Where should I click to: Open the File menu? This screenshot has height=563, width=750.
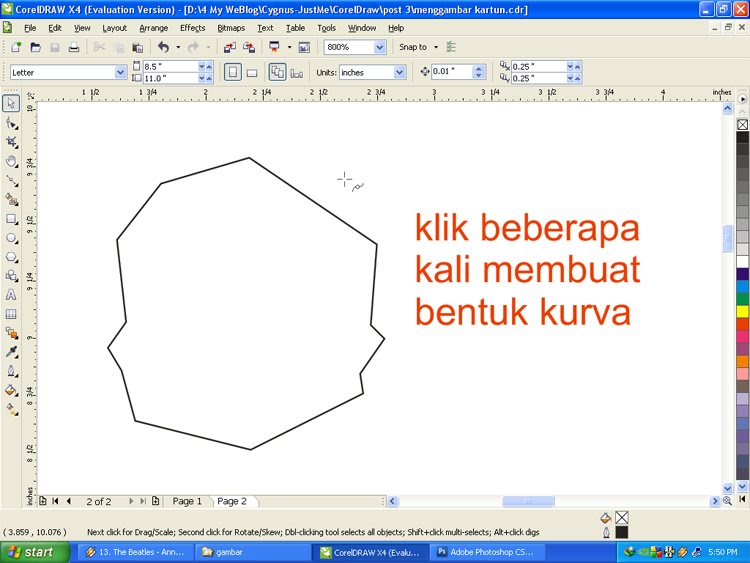[30, 28]
